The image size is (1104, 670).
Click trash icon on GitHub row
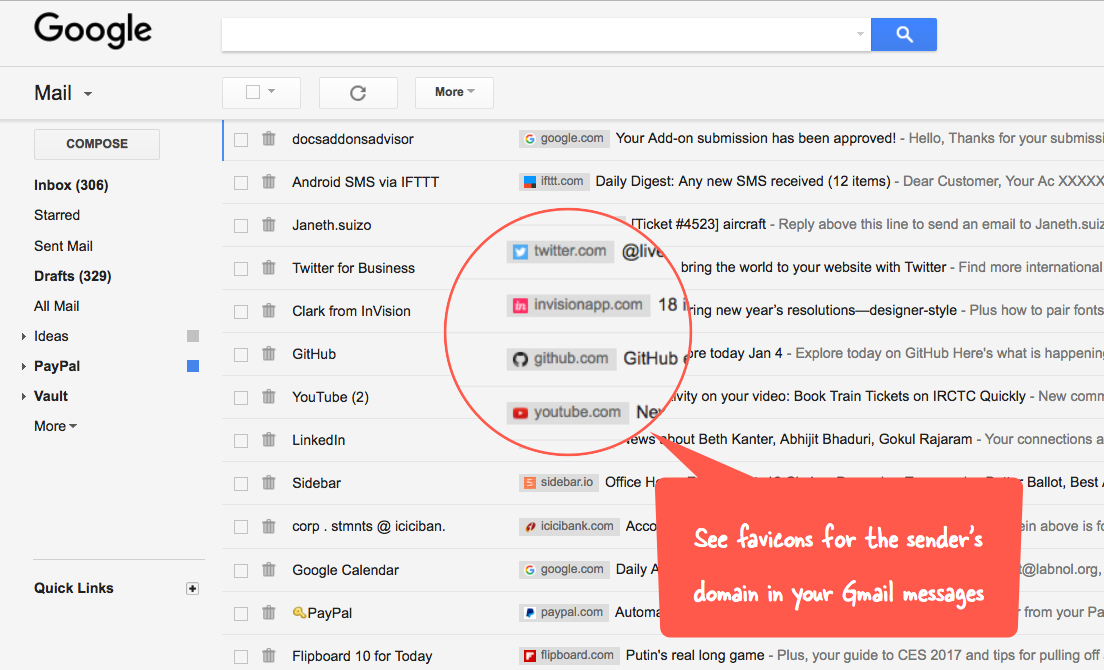(x=269, y=353)
